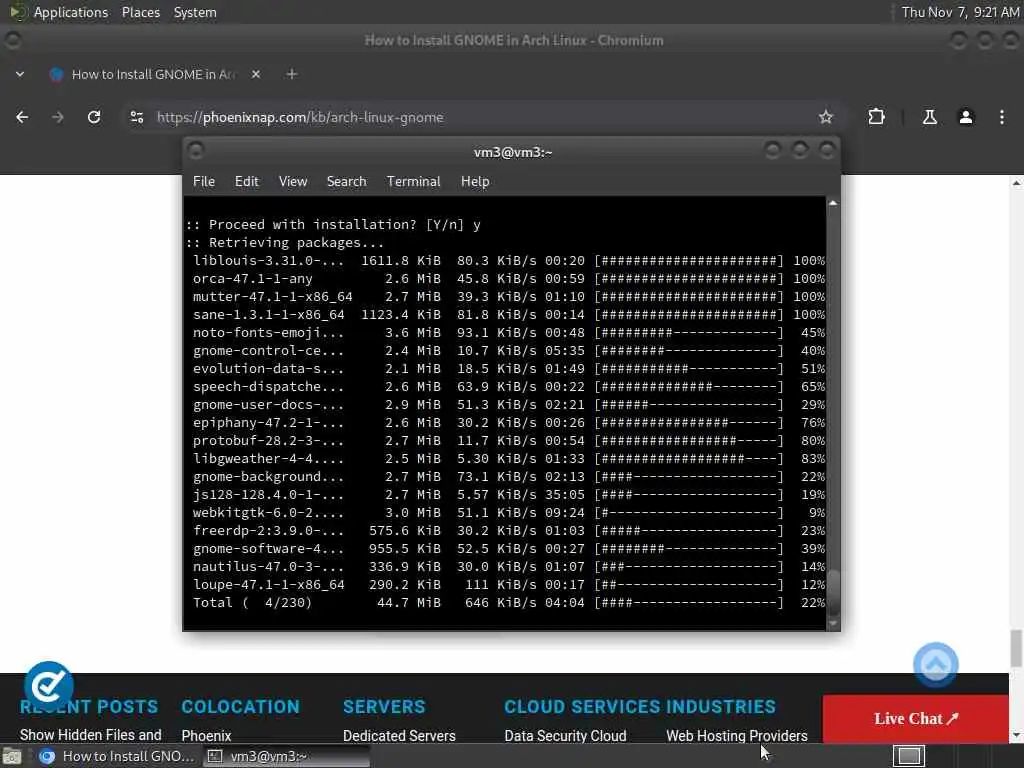The width and height of the screenshot is (1024, 768).
Task: Click the Retrieving packages line
Action: click(285, 242)
